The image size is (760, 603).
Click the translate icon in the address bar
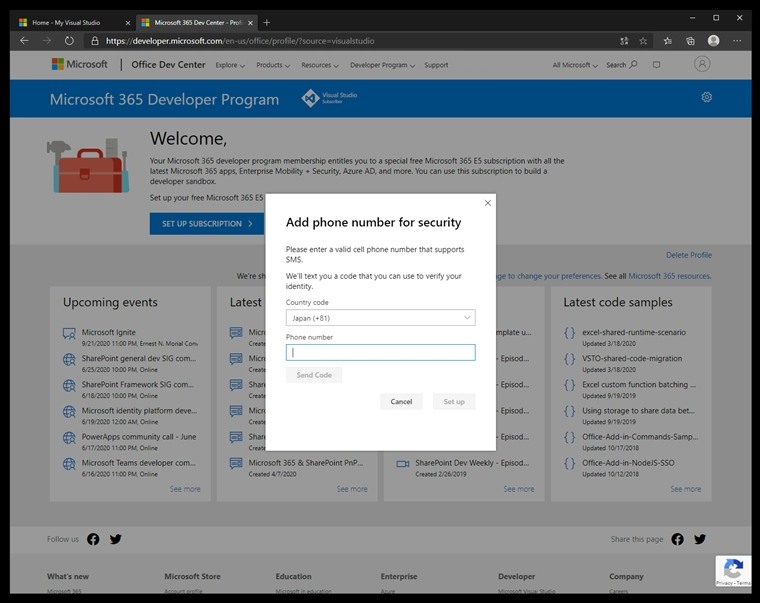coord(624,41)
